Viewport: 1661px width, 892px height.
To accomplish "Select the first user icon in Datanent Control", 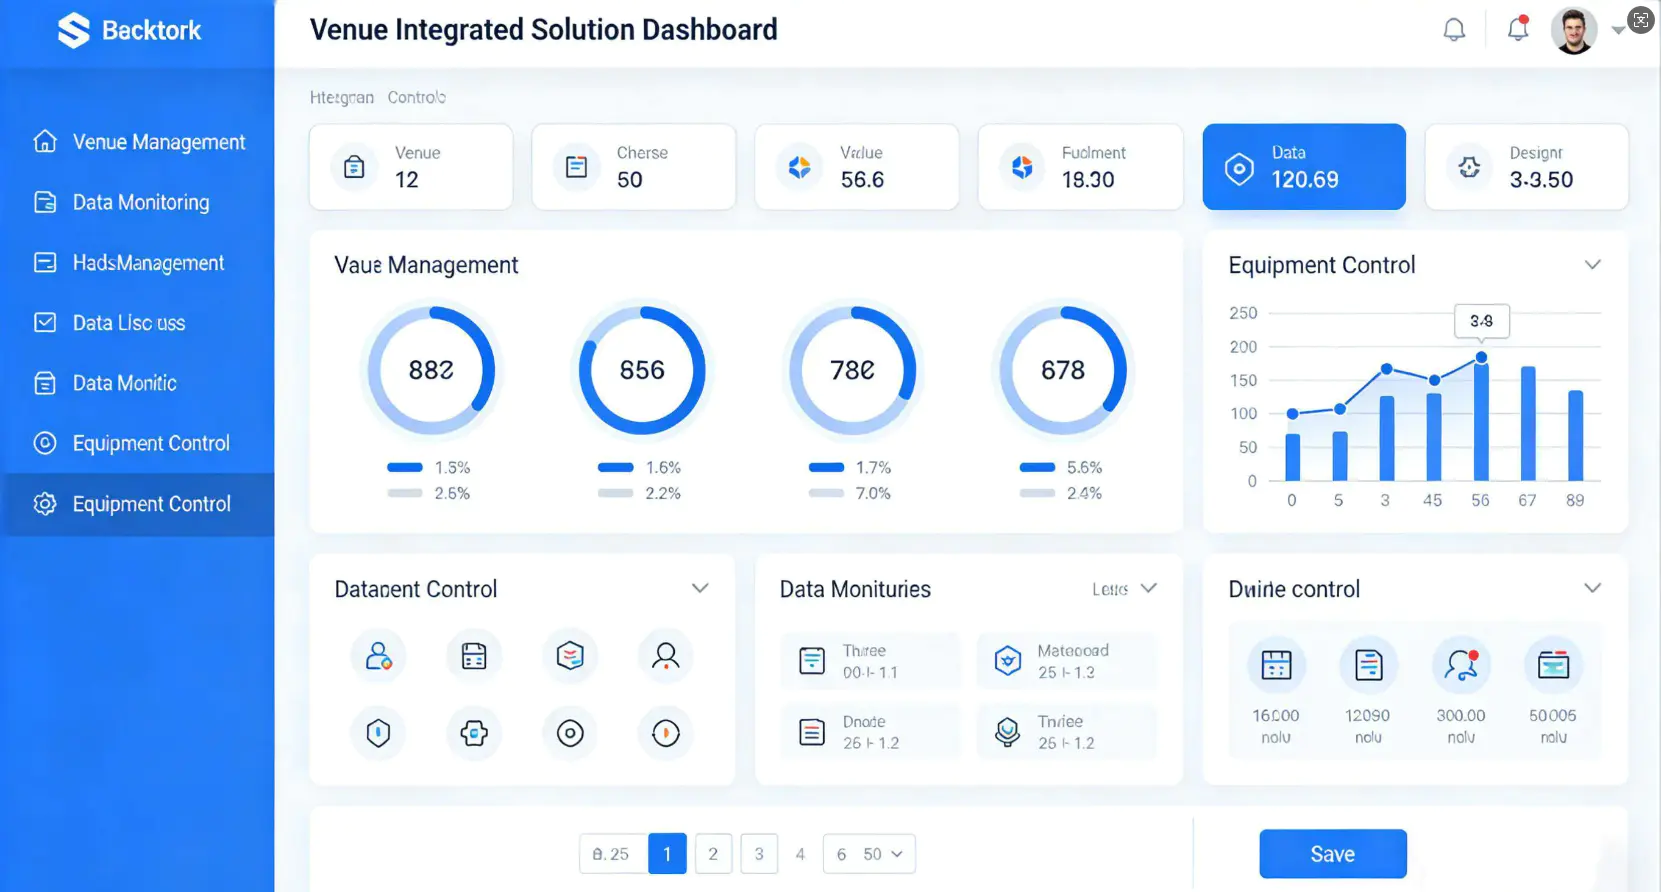I will click(x=378, y=656).
